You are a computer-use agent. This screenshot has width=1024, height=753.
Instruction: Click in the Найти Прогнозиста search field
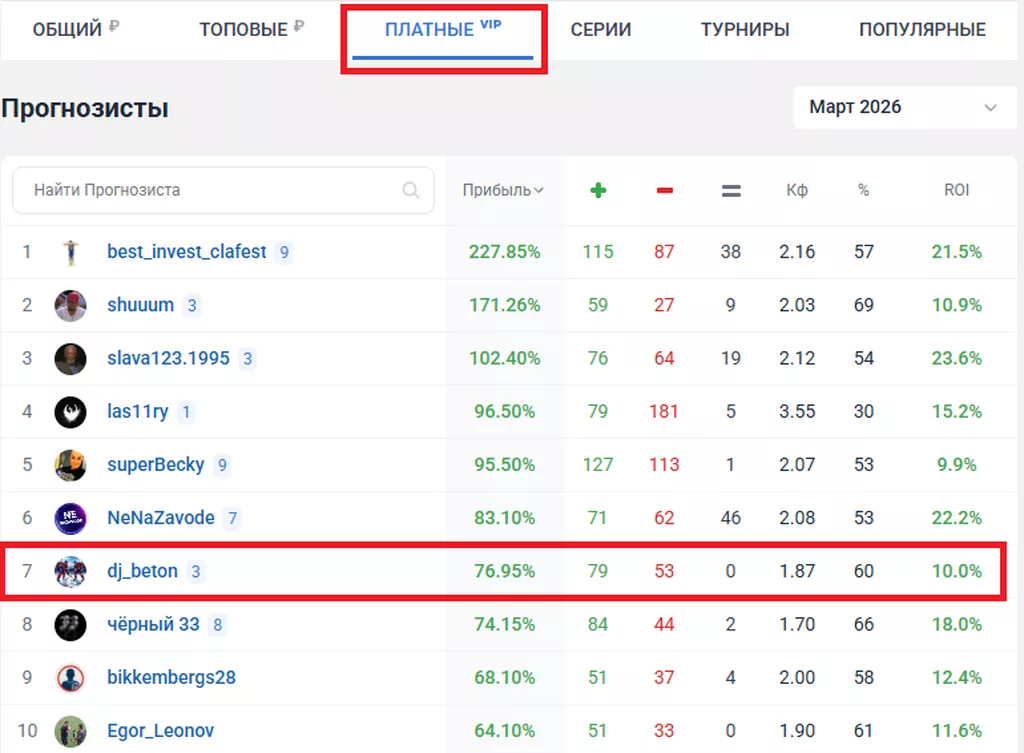pyautogui.click(x=210, y=190)
